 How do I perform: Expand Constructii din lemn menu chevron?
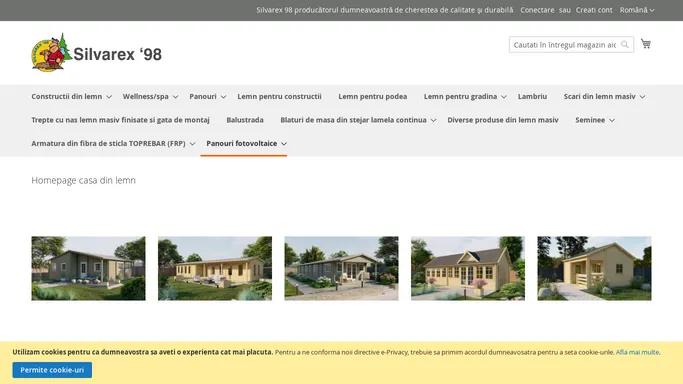coord(109,97)
